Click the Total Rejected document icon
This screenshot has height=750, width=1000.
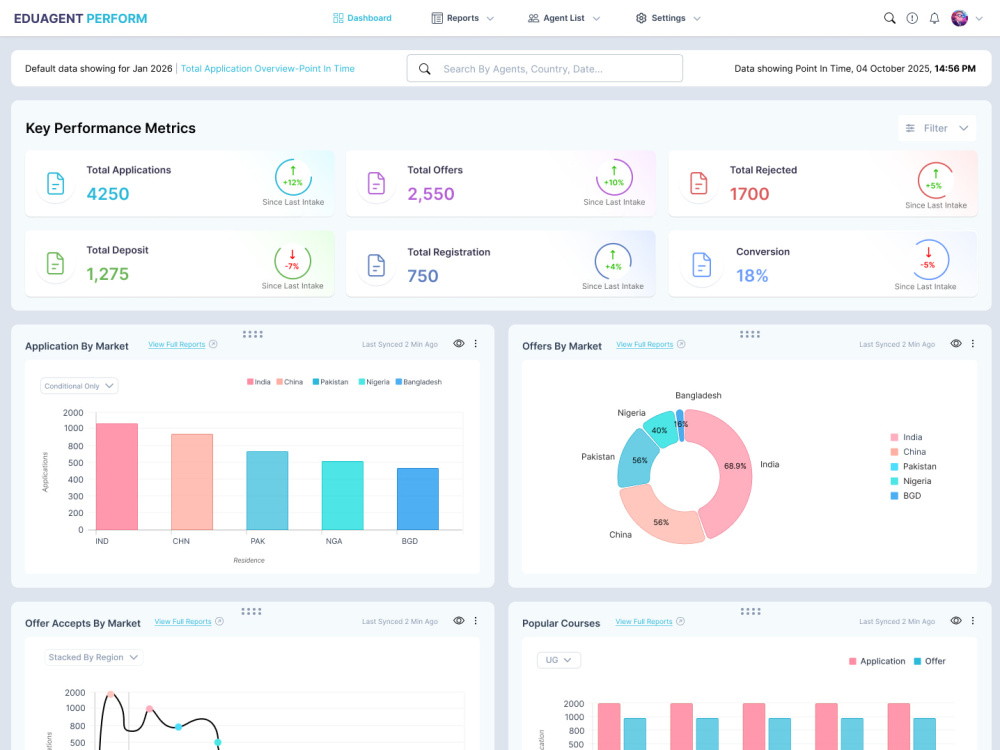699,183
